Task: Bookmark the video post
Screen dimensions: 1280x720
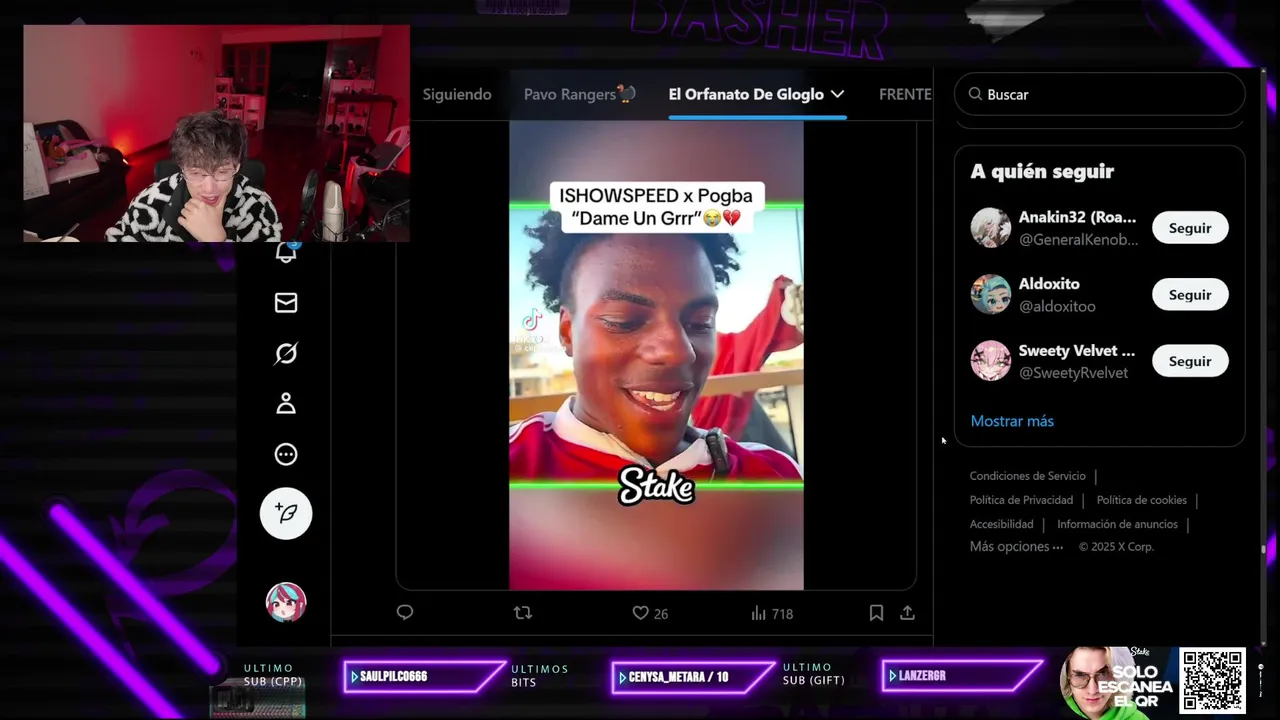Action: pyautogui.click(x=876, y=612)
